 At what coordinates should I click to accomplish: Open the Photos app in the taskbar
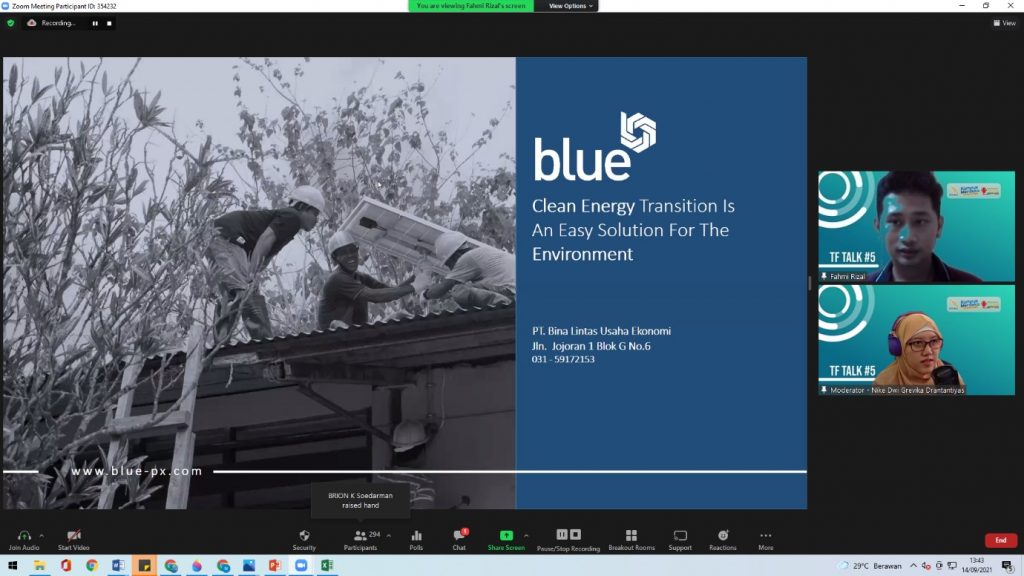coord(249,566)
